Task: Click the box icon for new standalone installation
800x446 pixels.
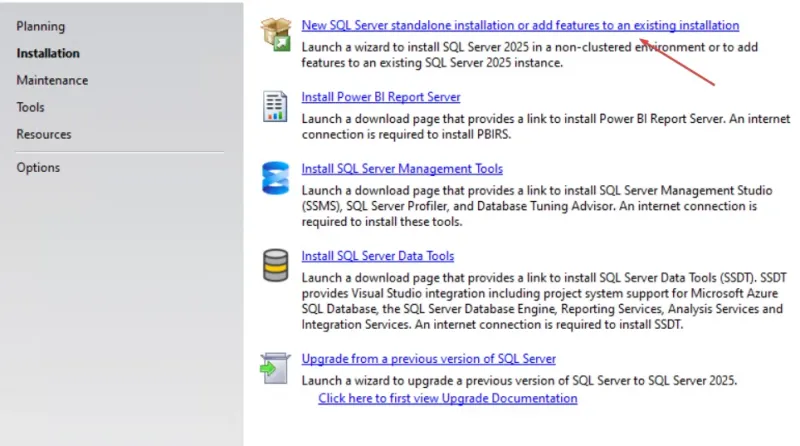Action: [x=275, y=34]
